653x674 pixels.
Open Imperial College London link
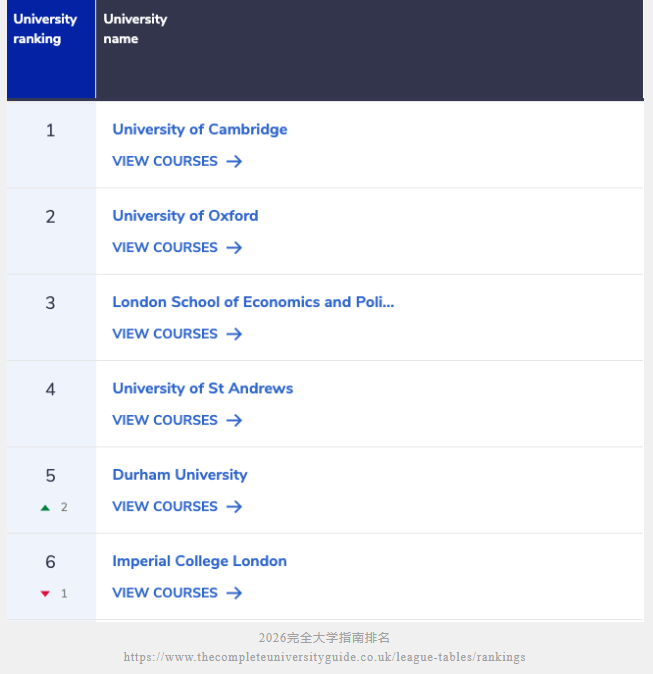199,561
